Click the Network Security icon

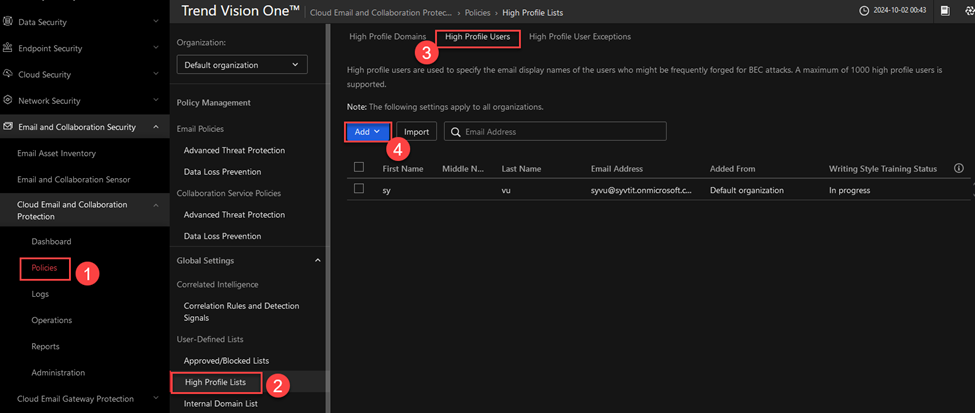click(x=8, y=100)
